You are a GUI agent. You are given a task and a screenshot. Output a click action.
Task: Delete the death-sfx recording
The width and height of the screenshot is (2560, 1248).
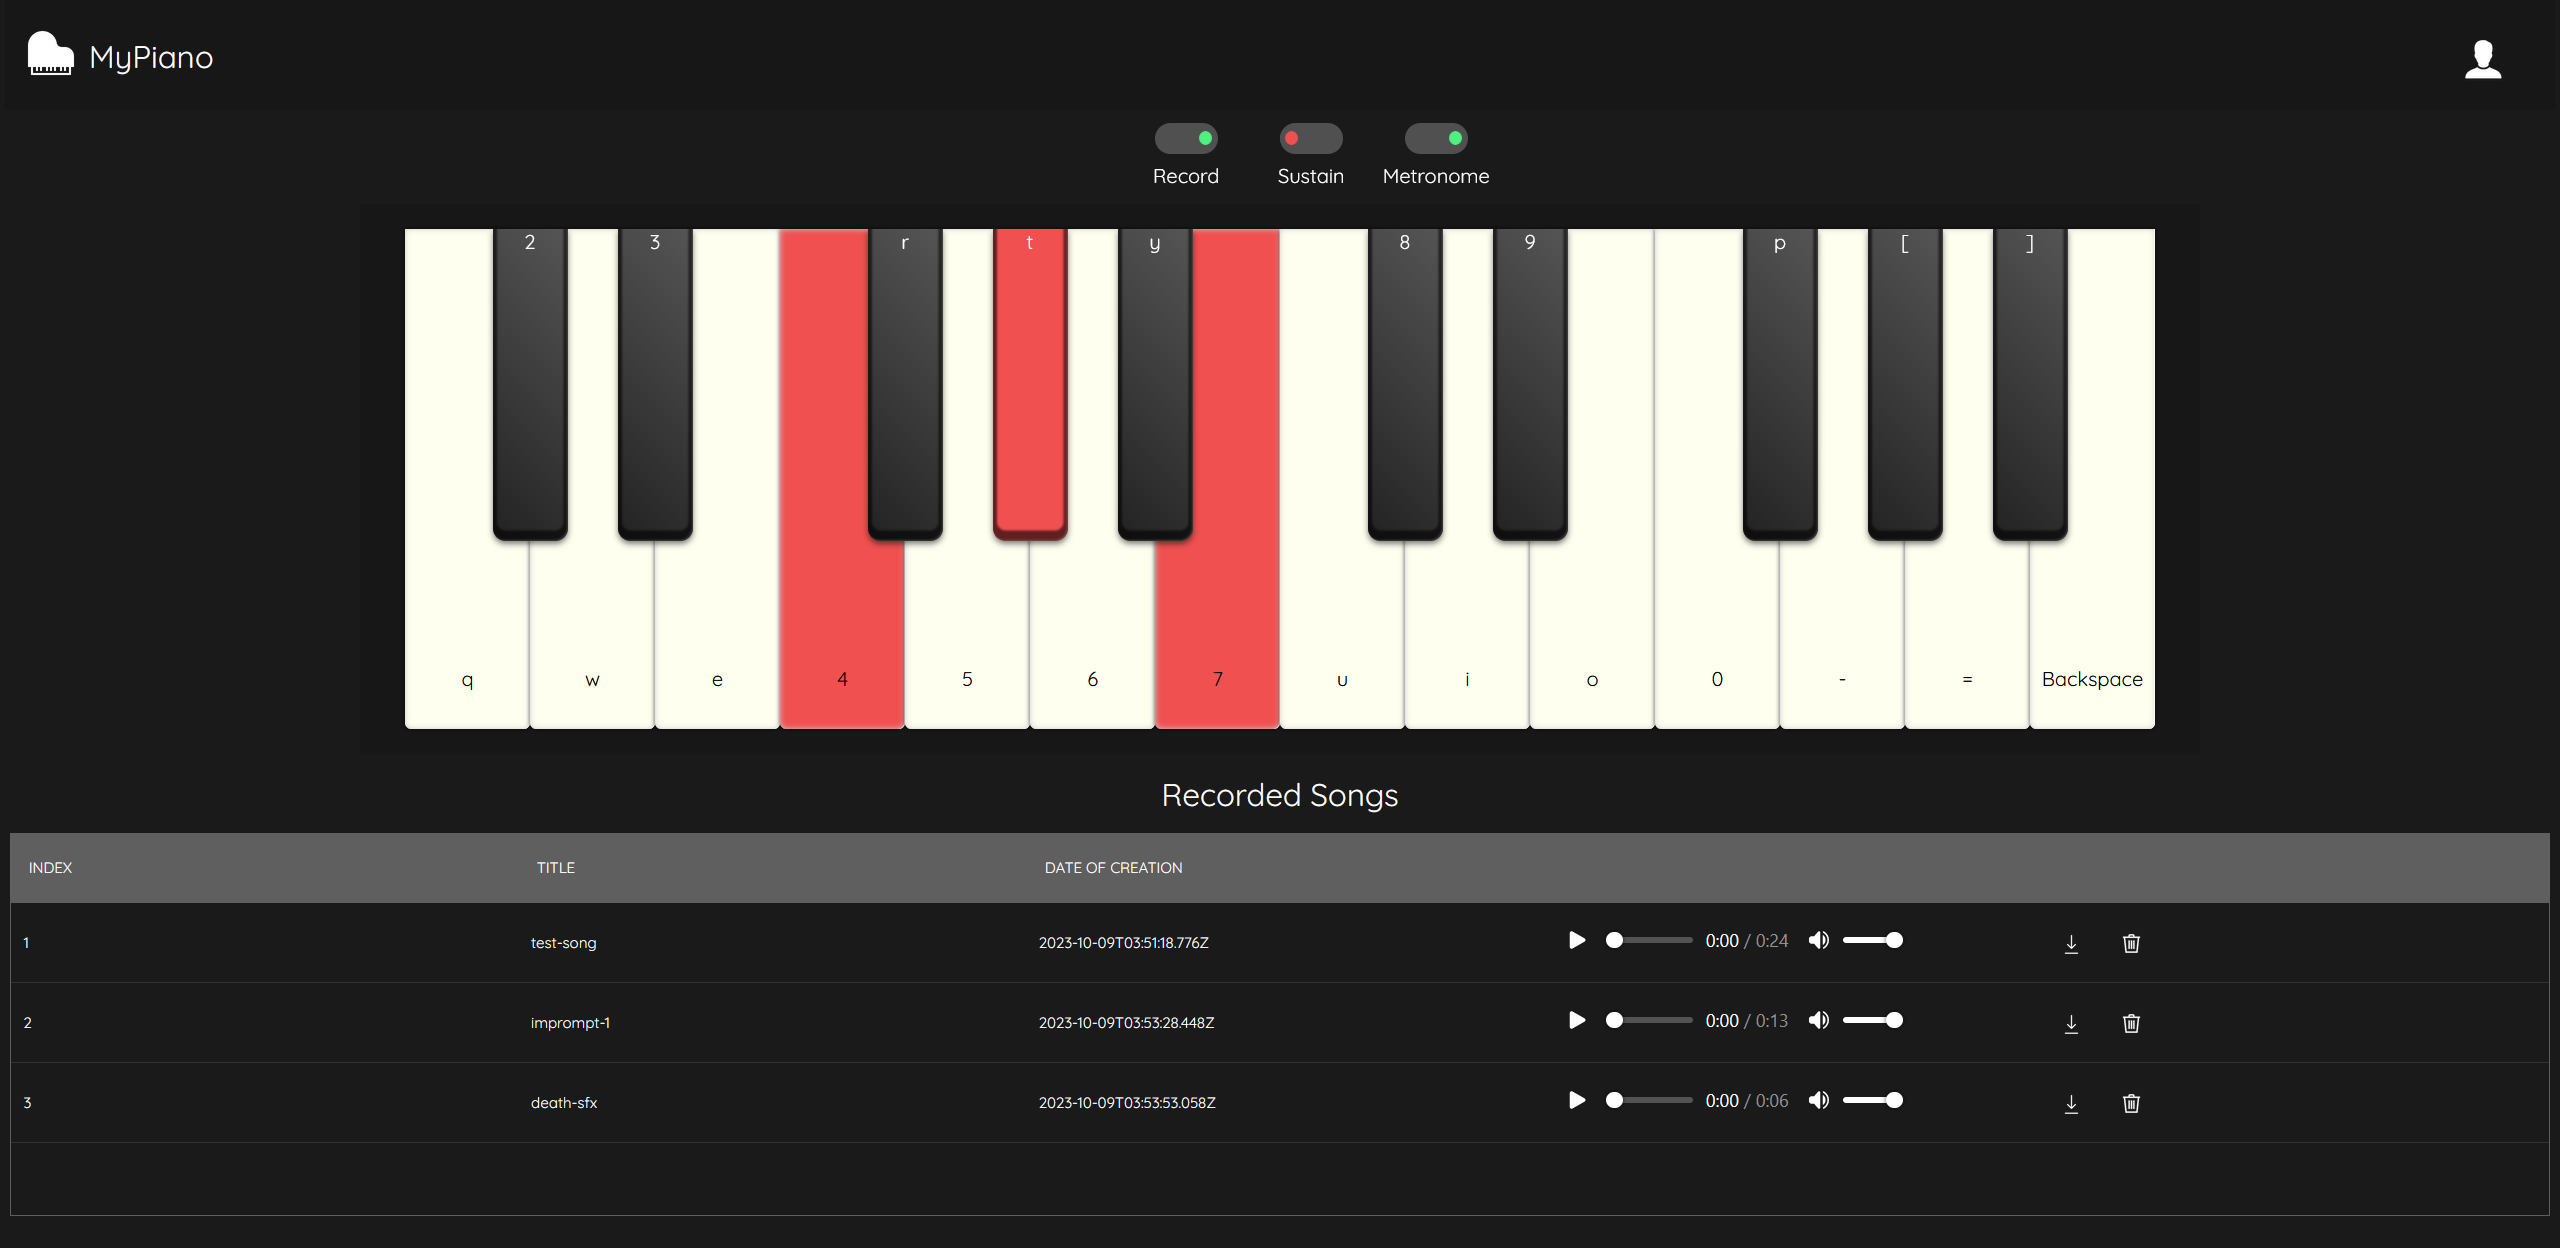pyautogui.click(x=2131, y=1103)
